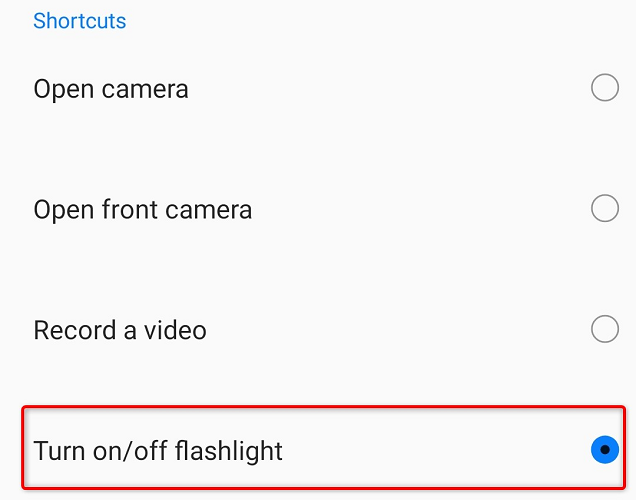Screen dimensions: 636x500
Task: Tap the empty circle beside Open front camera
Action: (x=605, y=209)
